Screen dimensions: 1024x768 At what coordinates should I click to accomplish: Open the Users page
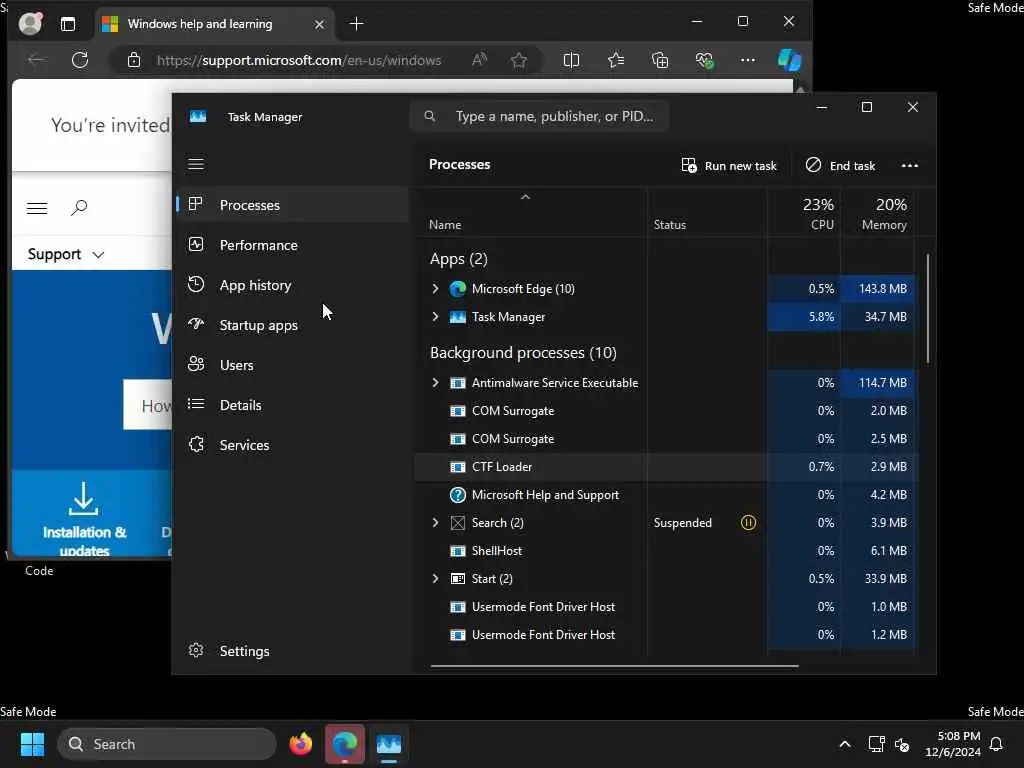[293, 364]
